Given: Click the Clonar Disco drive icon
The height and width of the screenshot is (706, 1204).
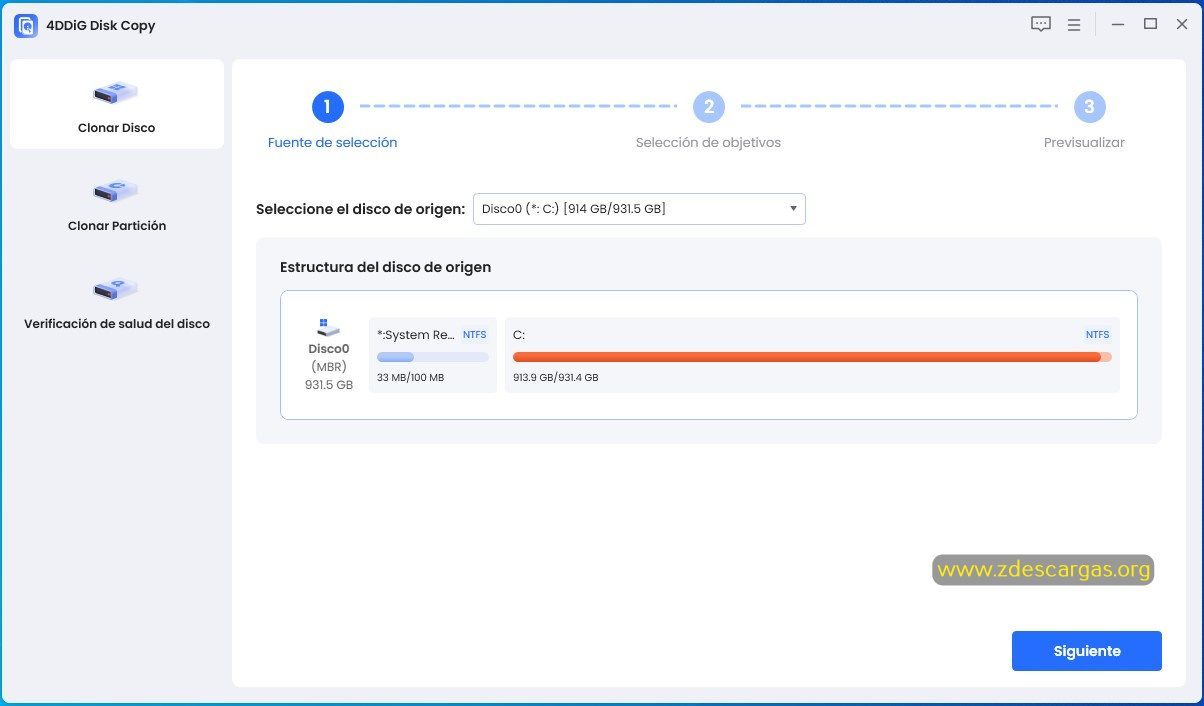Looking at the screenshot, I should [116, 93].
